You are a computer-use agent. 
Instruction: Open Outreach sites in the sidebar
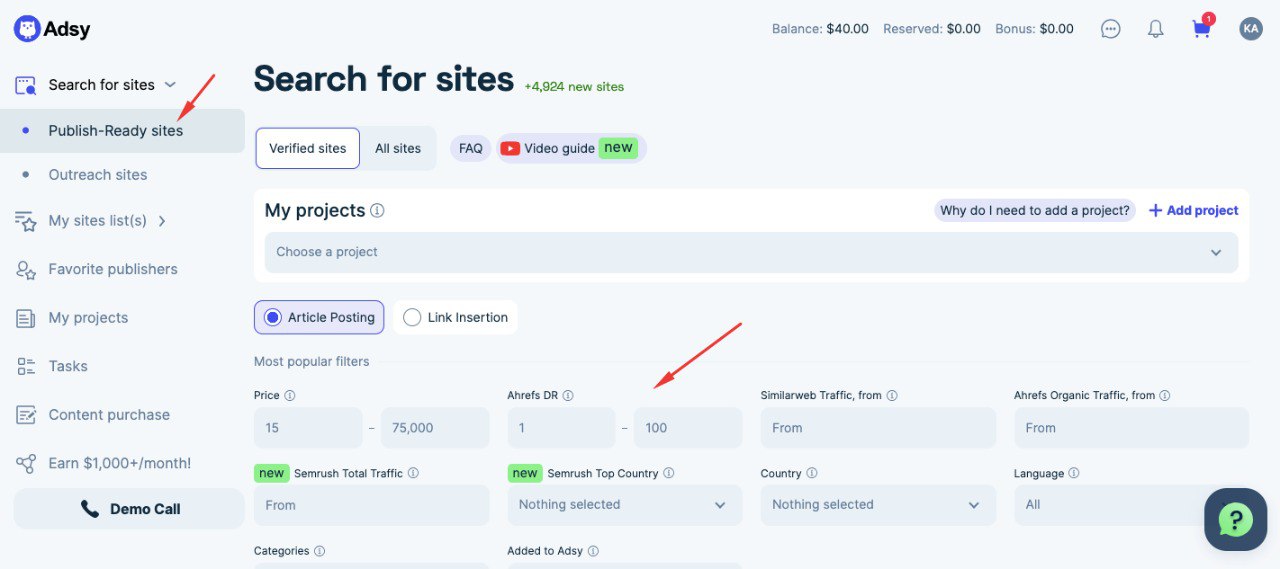[98, 175]
